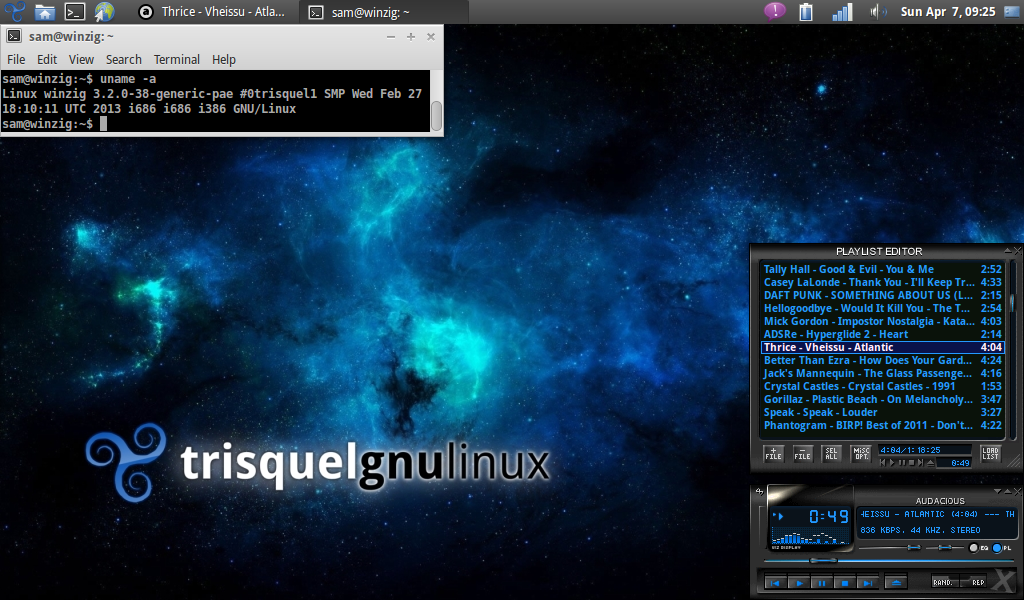The height and width of the screenshot is (600, 1024).
Task: Click mini pause button in Playlist Editor
Action: coord(902,463)
